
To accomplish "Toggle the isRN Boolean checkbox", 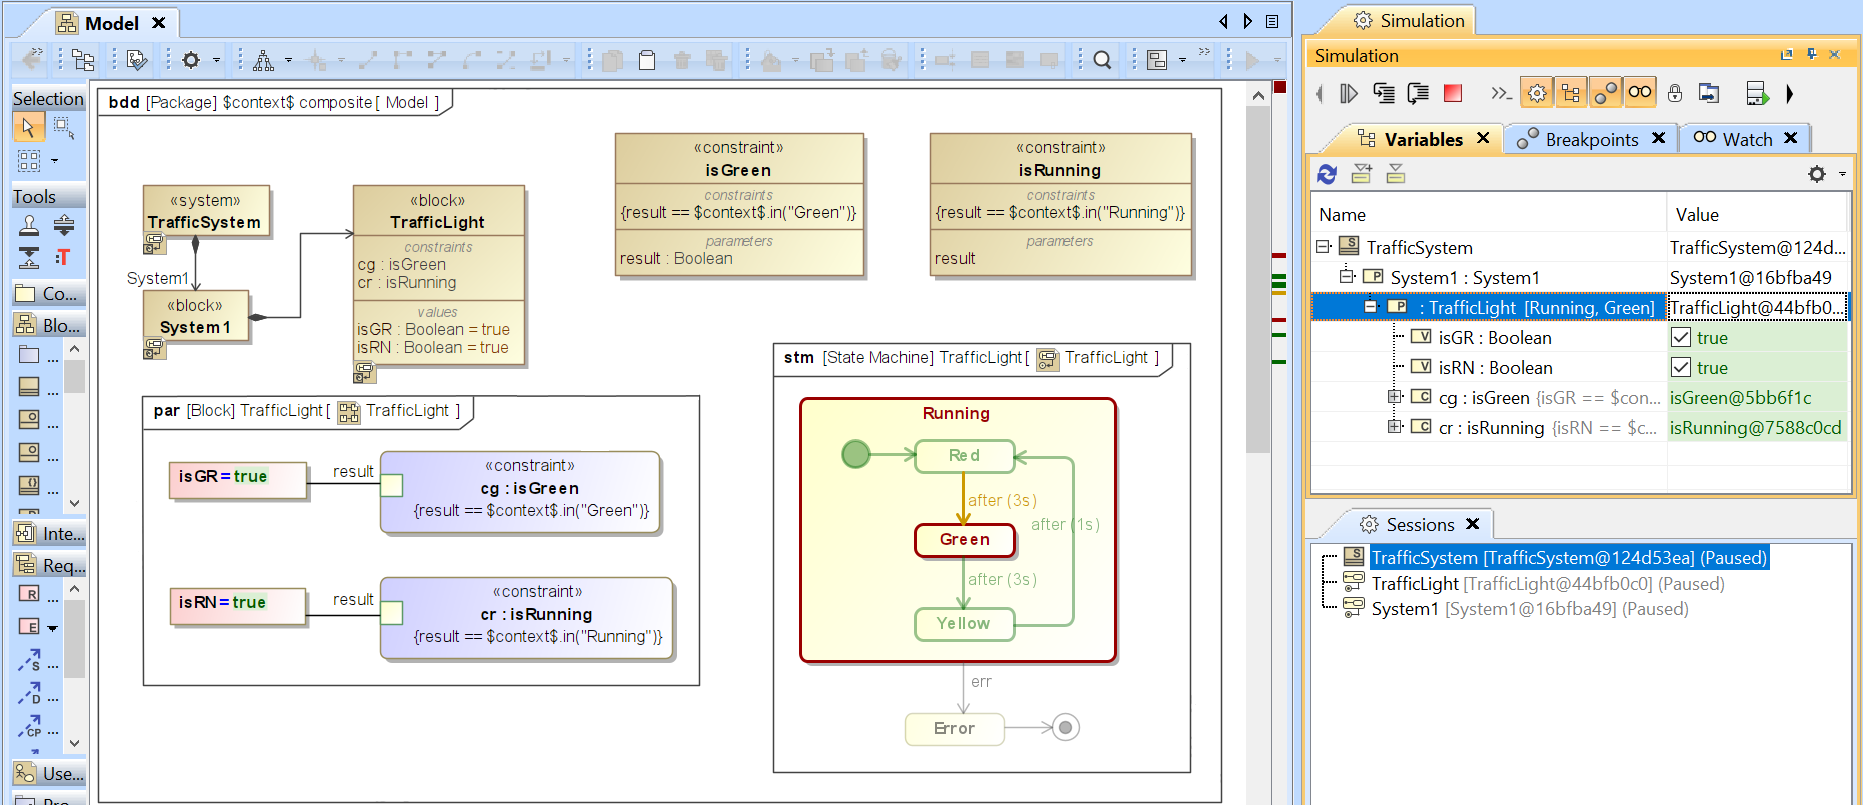I will (1681, 368).
